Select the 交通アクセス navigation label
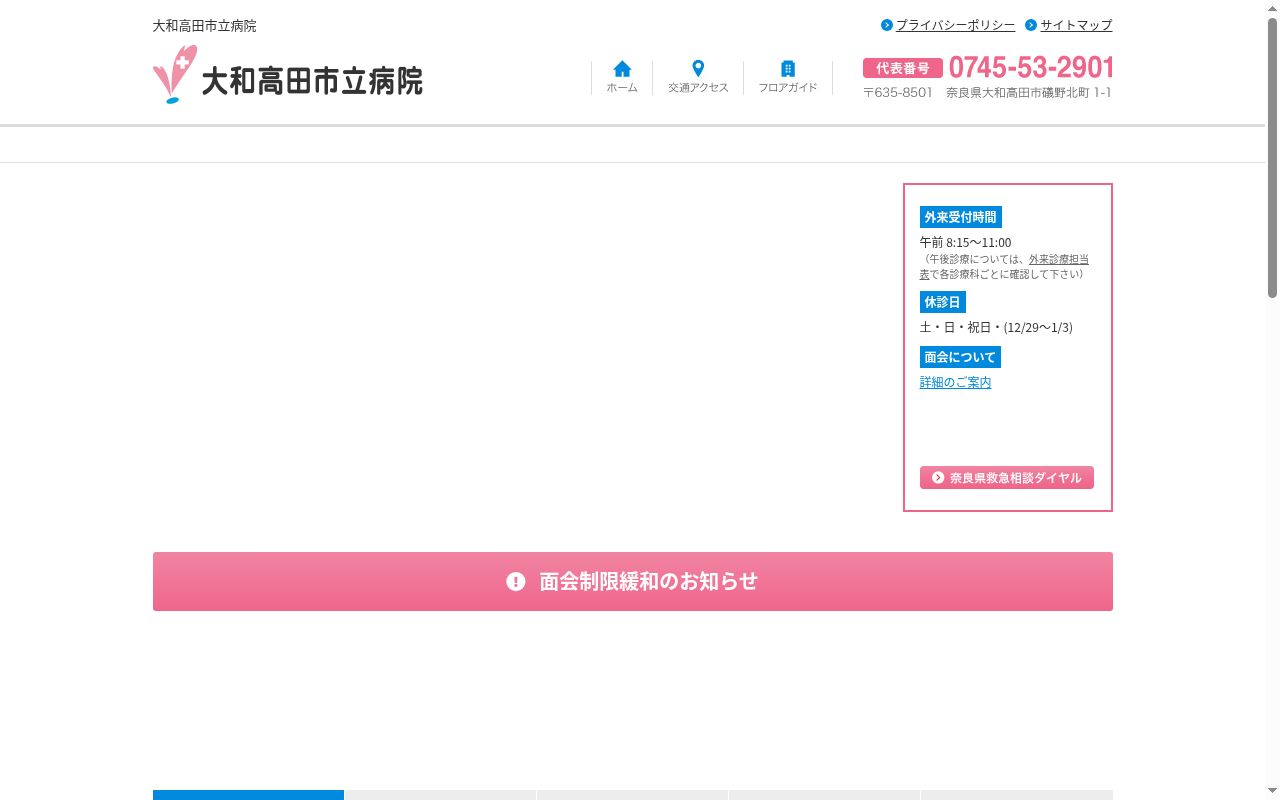This screenshot has width=1280, height=800. click(698, 88)
